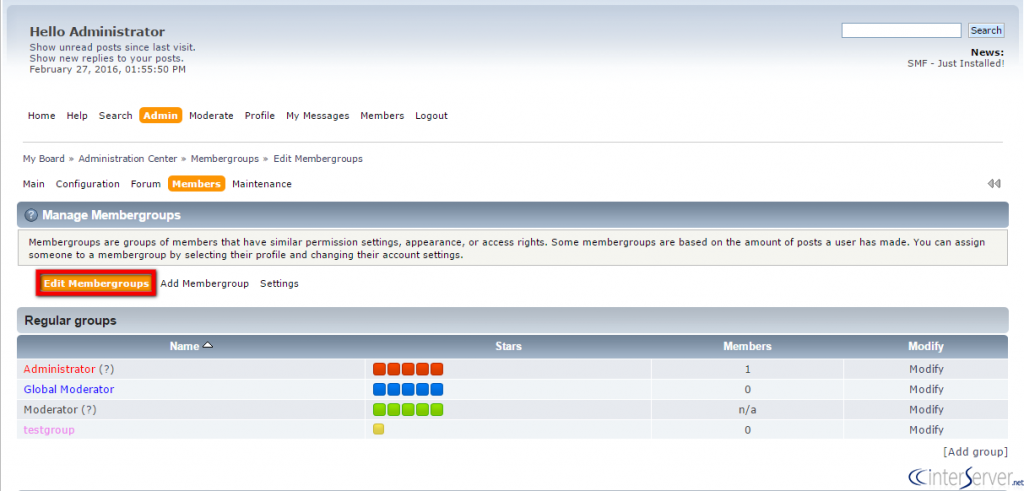1024x491 pixels.
Task: Click the Administrator red star icons
Action: click(x=408, y=369)
